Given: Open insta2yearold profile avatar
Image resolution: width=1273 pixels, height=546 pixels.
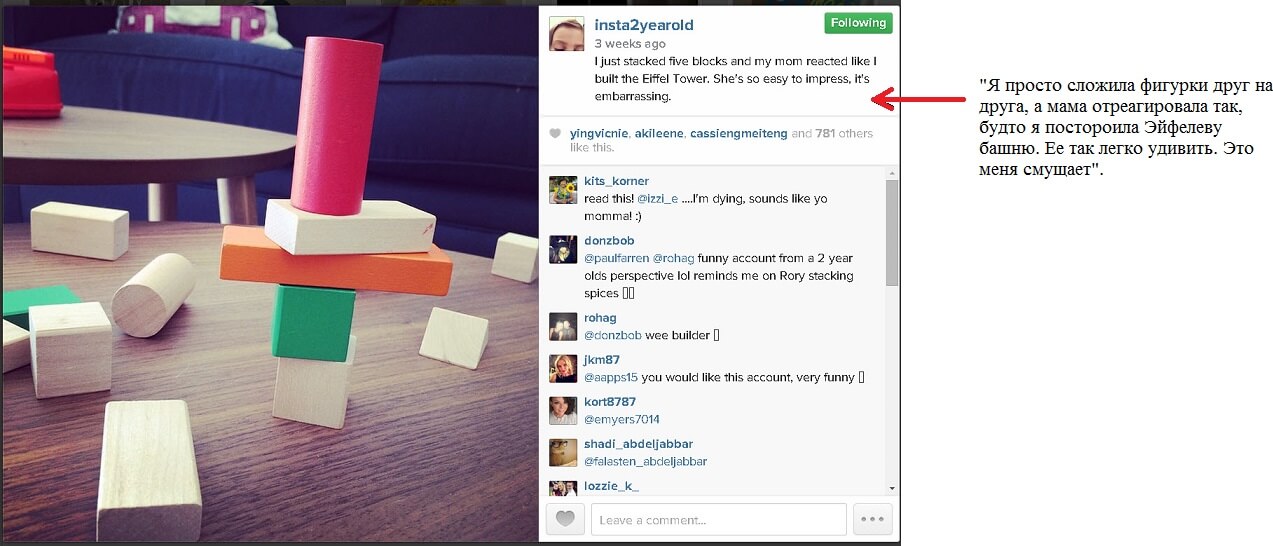Looking at the screenshot, I should (566, 35).
